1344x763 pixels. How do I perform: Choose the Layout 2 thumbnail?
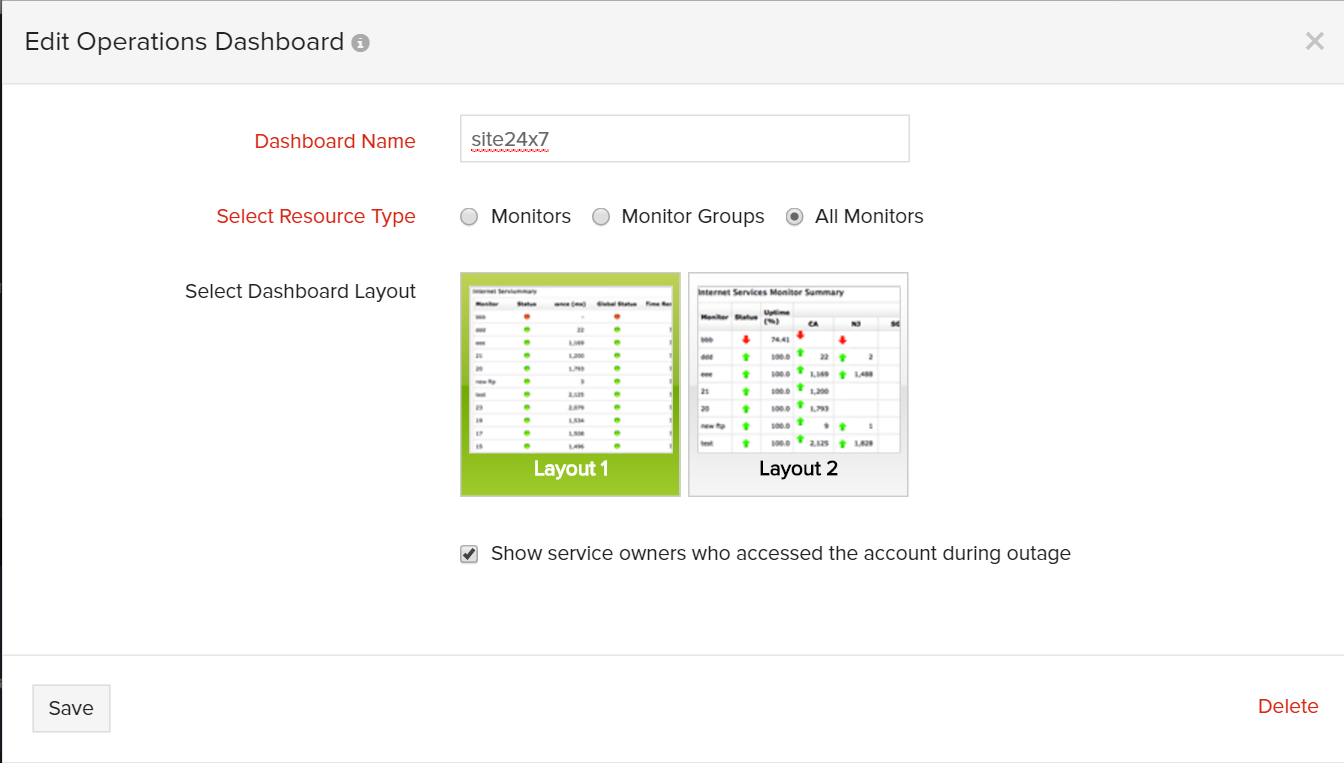[x=798, y=384]
